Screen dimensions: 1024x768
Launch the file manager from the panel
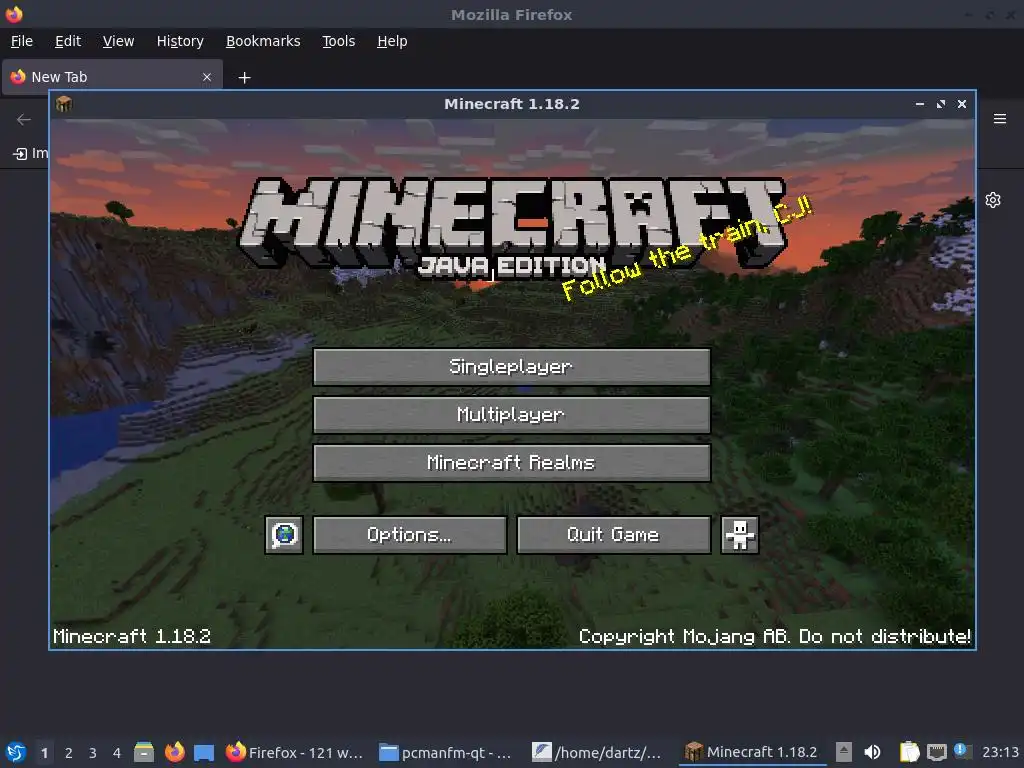click(144, 752)
